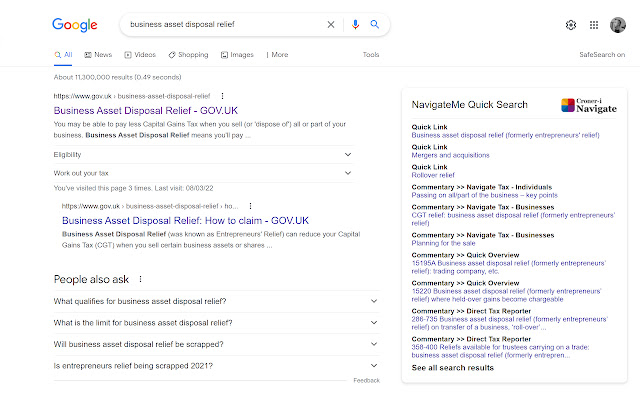
Task: Click the Croner-i Navigate logo
Action: (589, 105)
